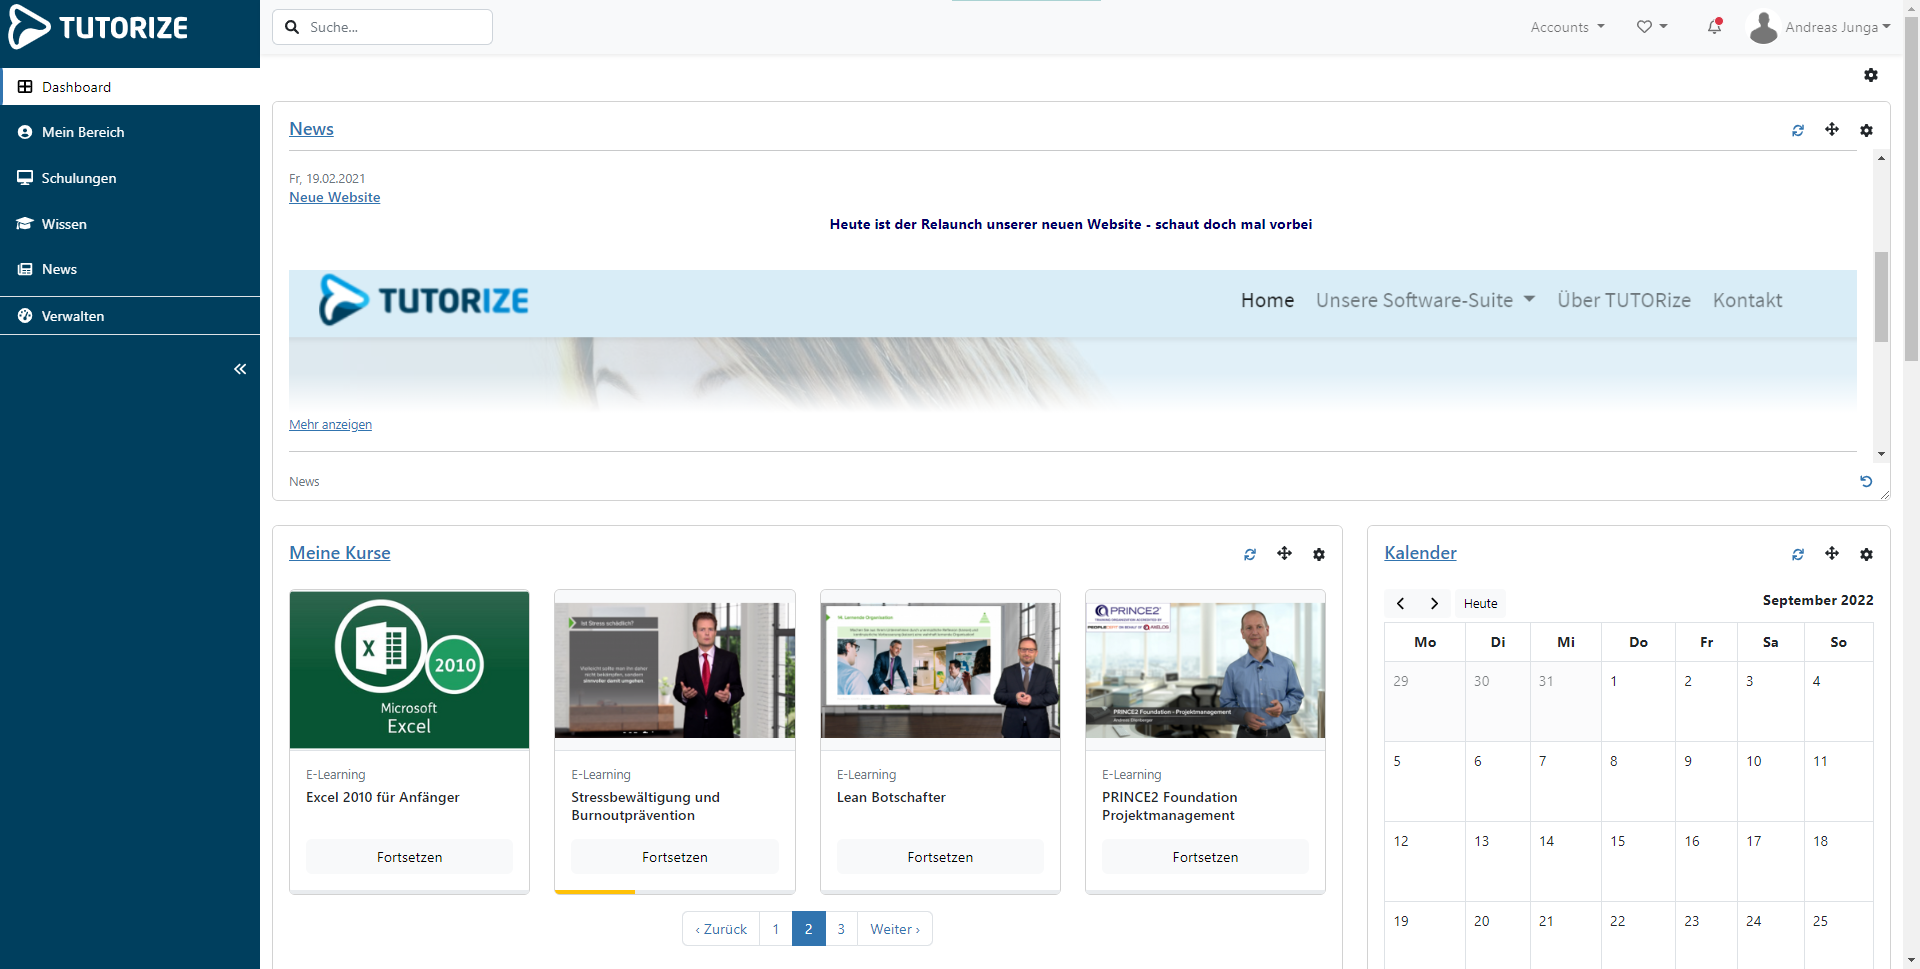Go to next month in the calendar
This screenshot has width=1920, height=969.
(1435, 603)
